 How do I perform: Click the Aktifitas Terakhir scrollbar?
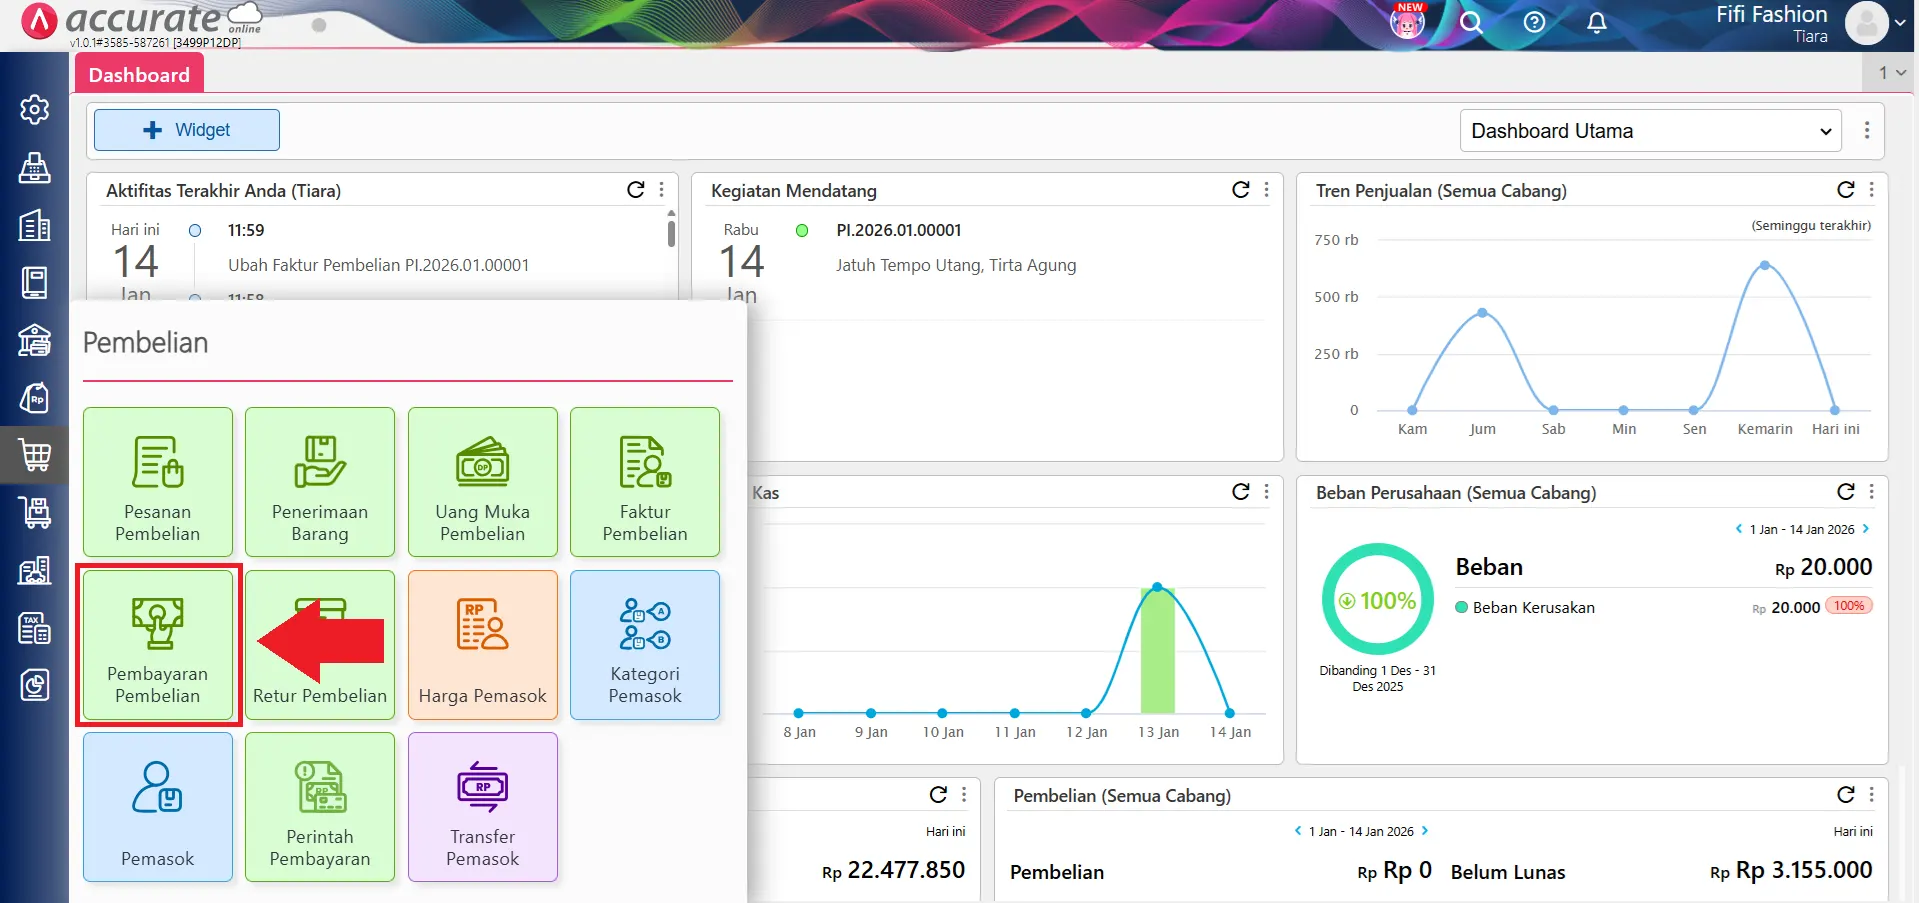671,233
